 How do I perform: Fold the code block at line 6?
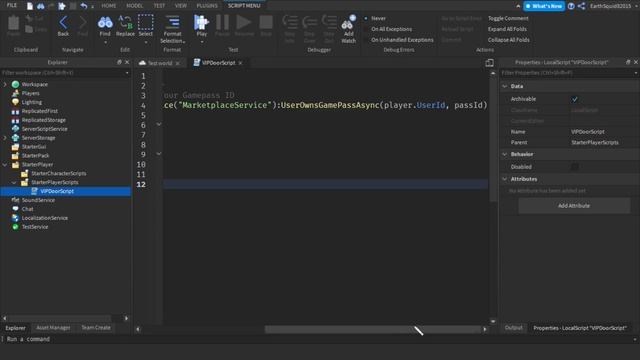[x=159, y=124]
